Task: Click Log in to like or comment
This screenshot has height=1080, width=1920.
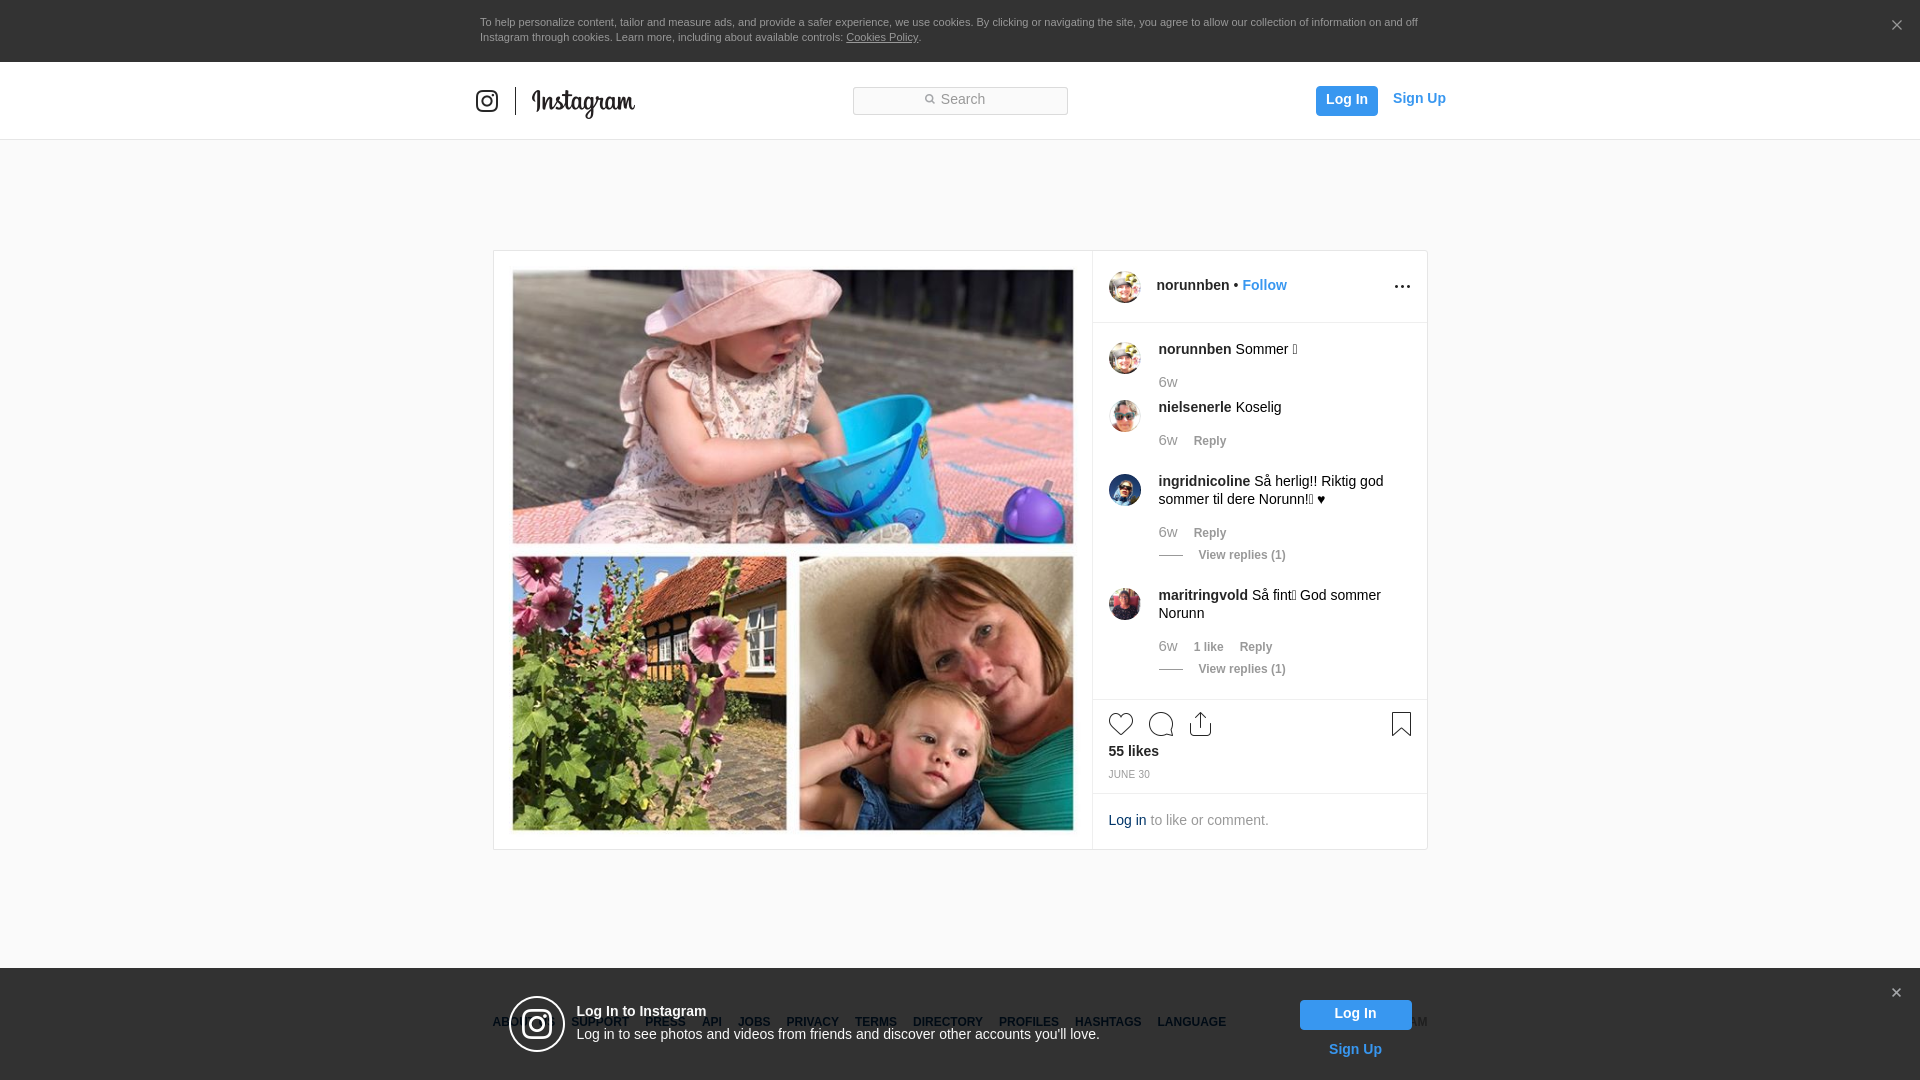Action: [x=1127, y=820]
